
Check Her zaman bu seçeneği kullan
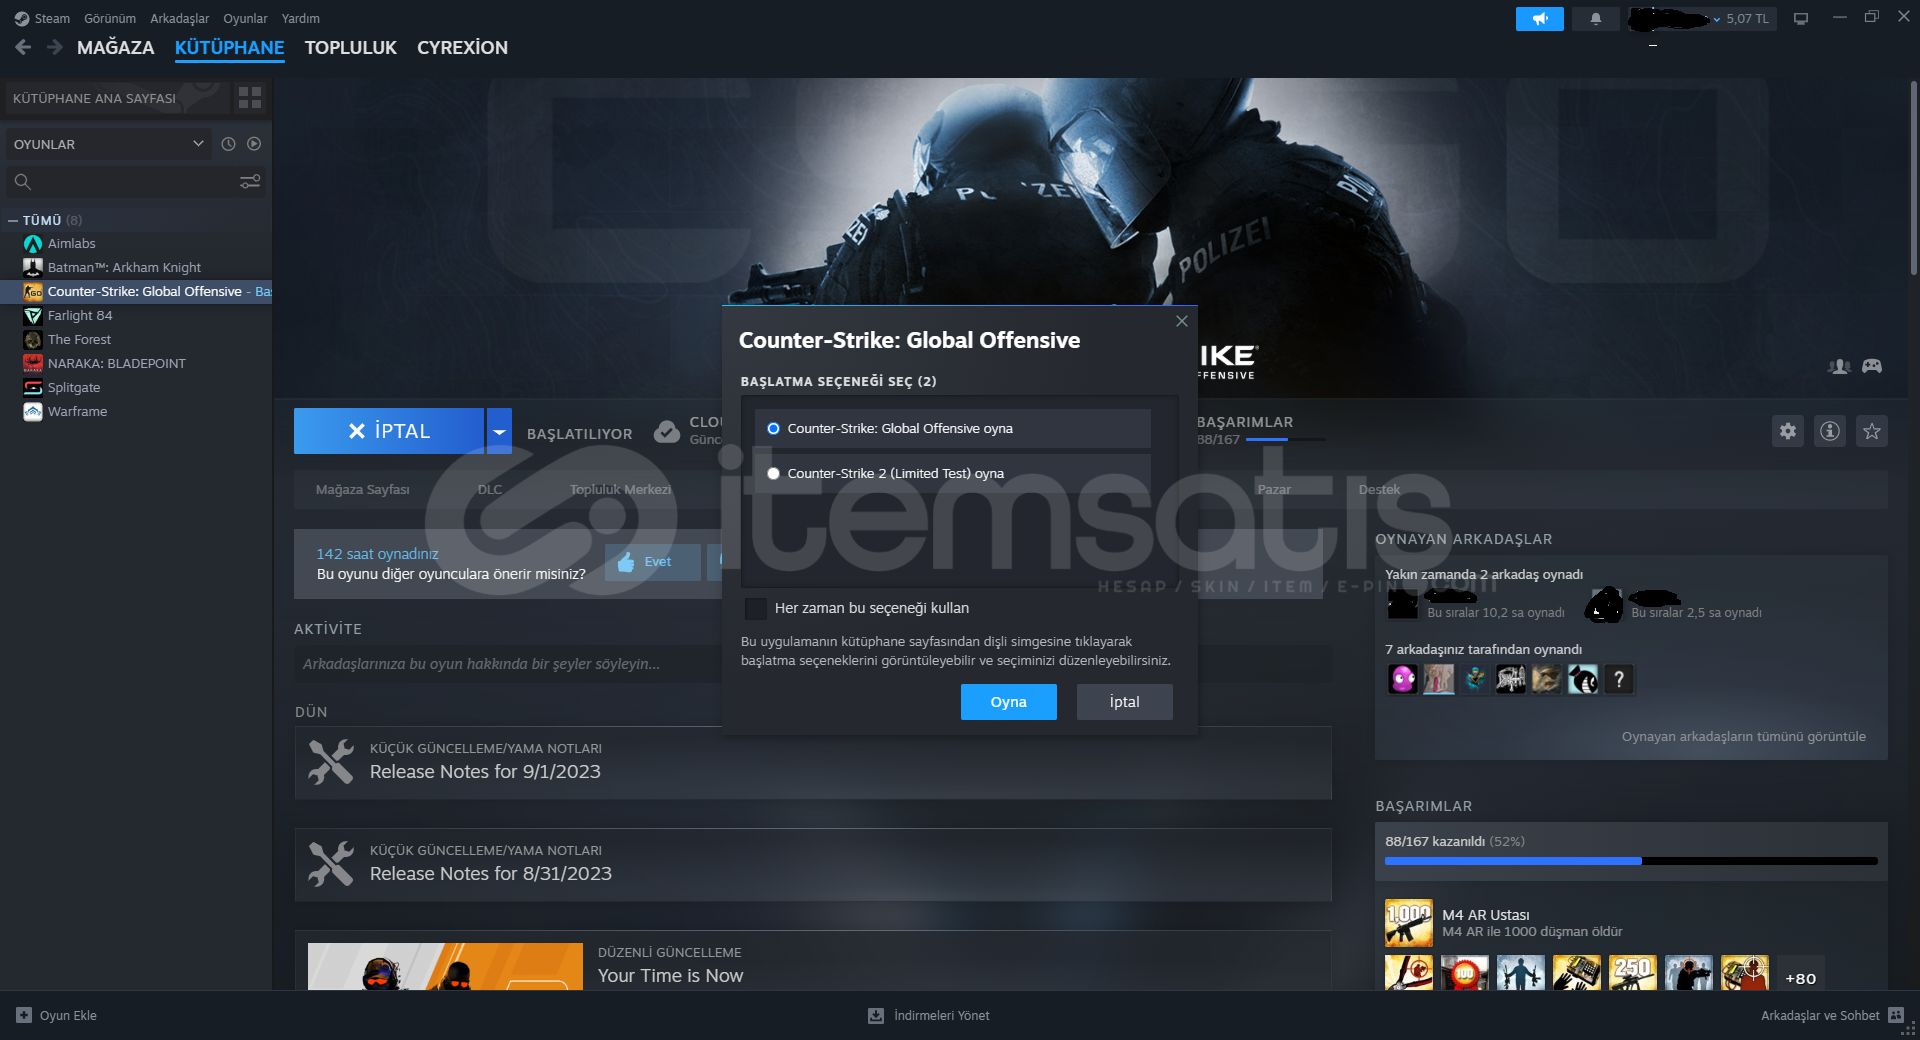pyautogui.click(x=756, y=608)
